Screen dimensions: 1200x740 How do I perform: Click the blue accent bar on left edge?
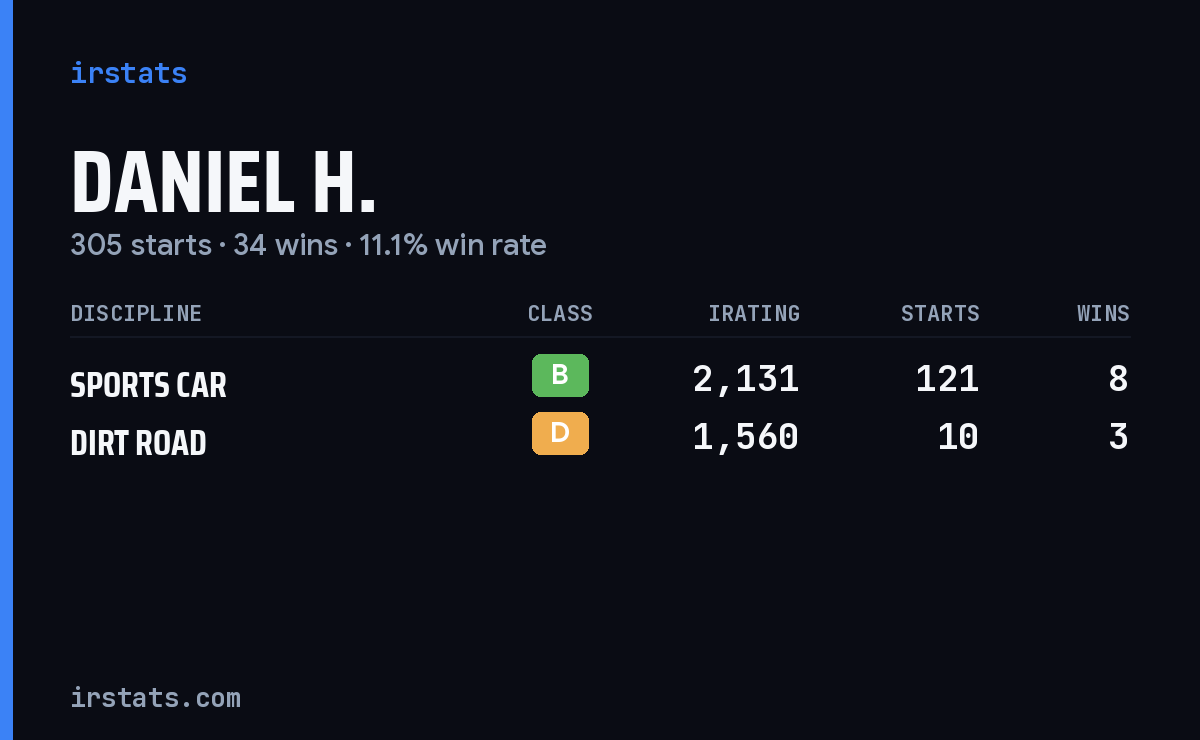click(x=6, y=370)
